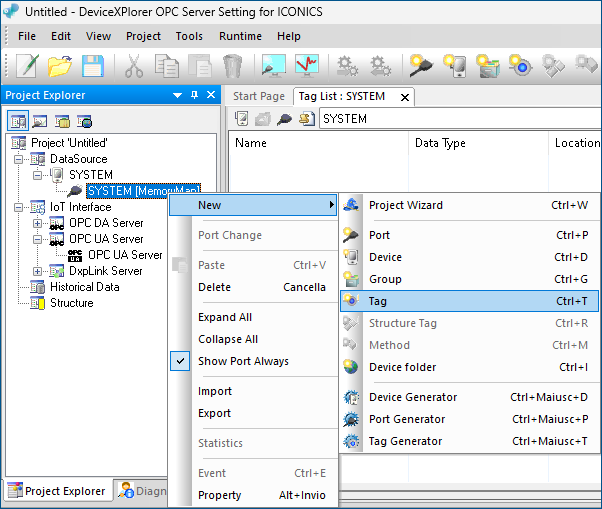Select third Project Explorer view icon
Viewport: 602px width, 509px height.
62,121
